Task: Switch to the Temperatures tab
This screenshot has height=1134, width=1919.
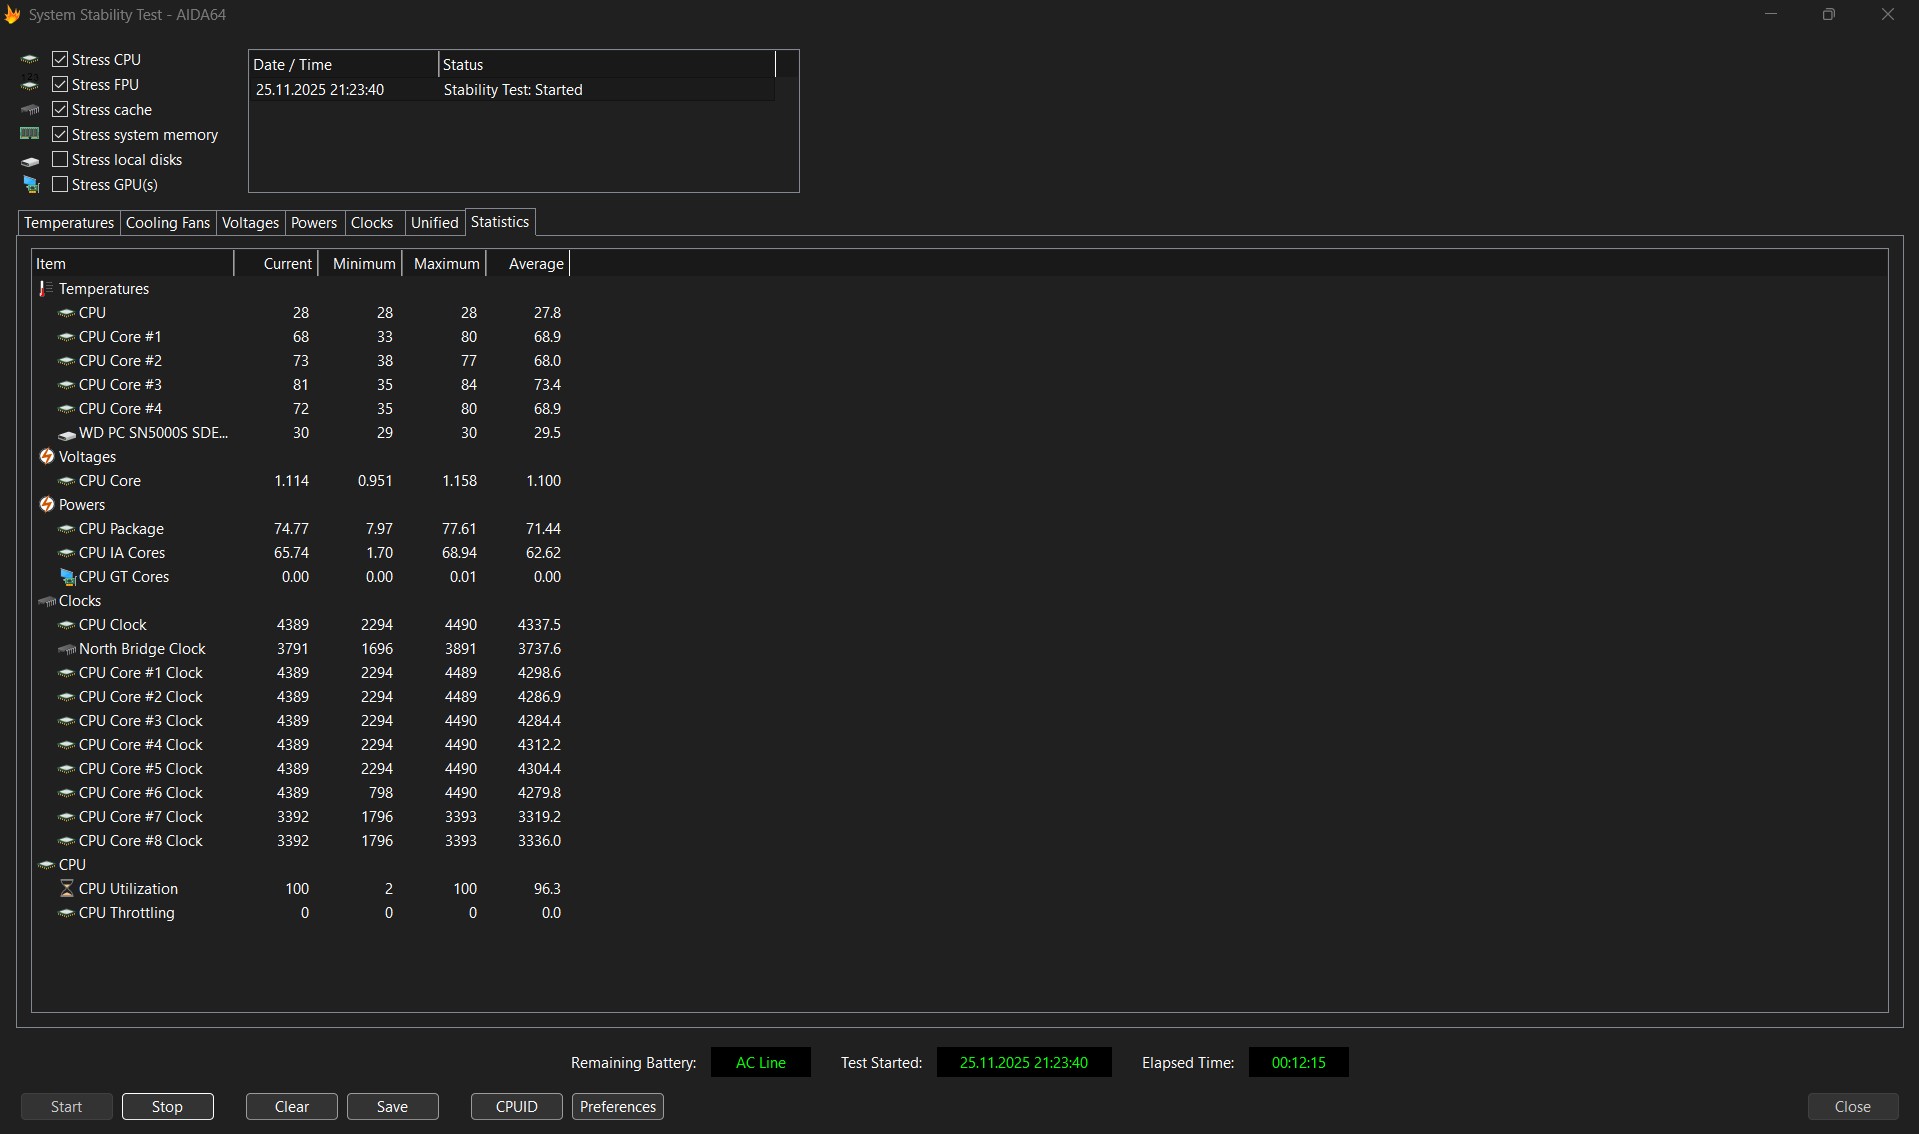Action: 69,223
